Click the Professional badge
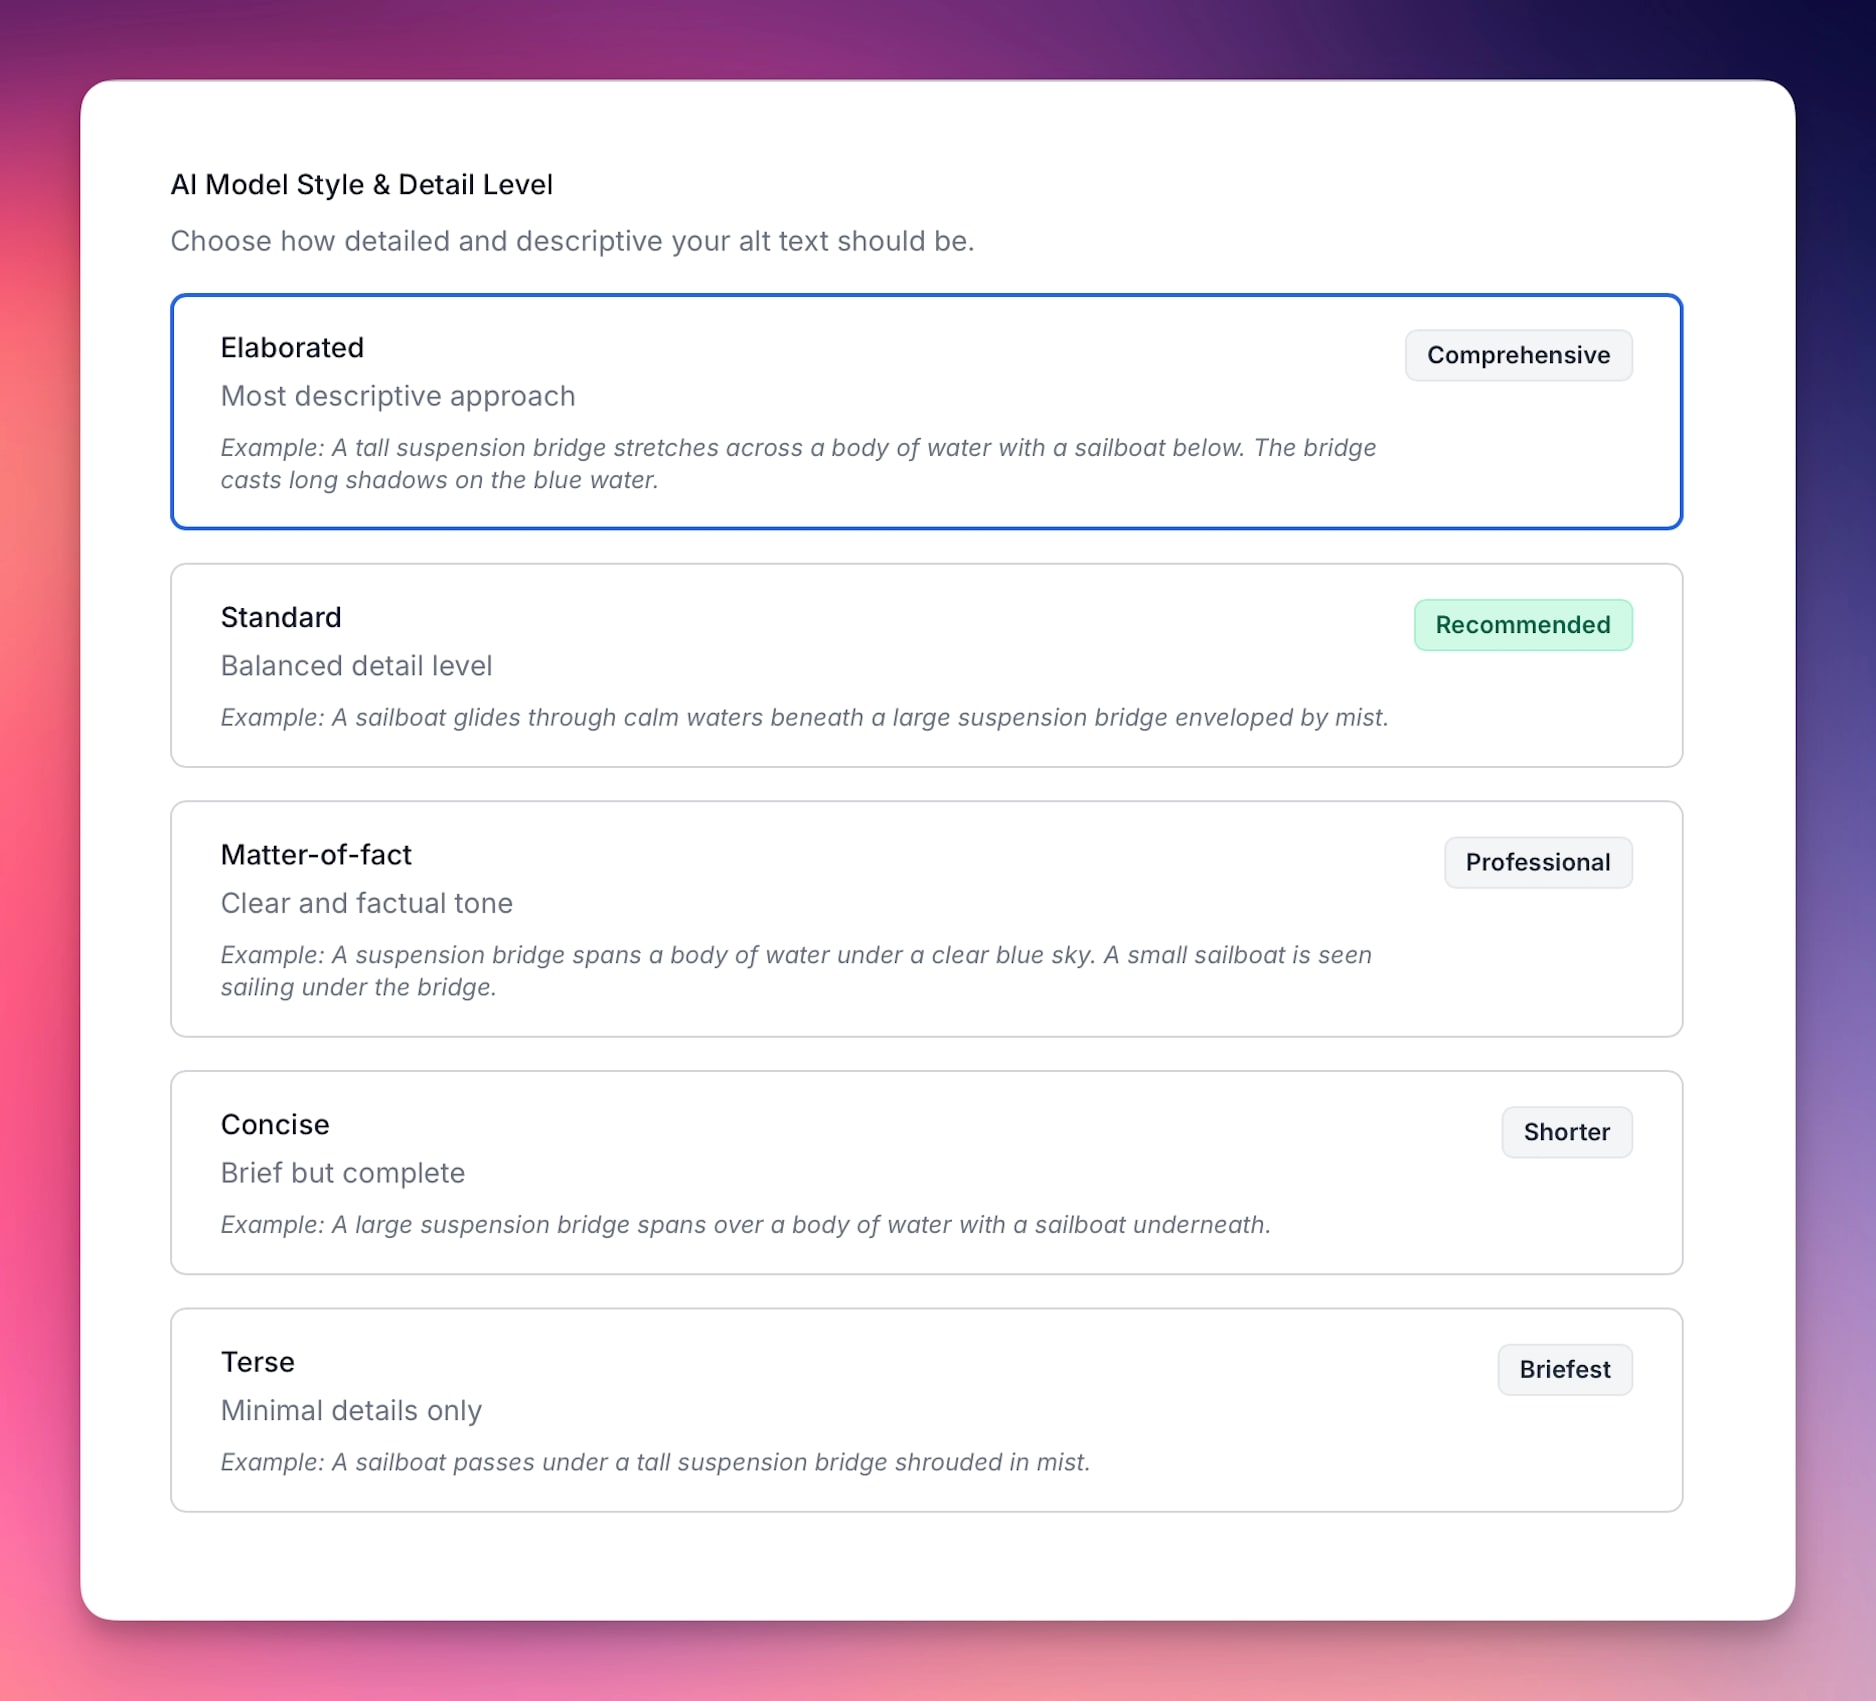The image size is (1876, 1701). click(1538, 862)
